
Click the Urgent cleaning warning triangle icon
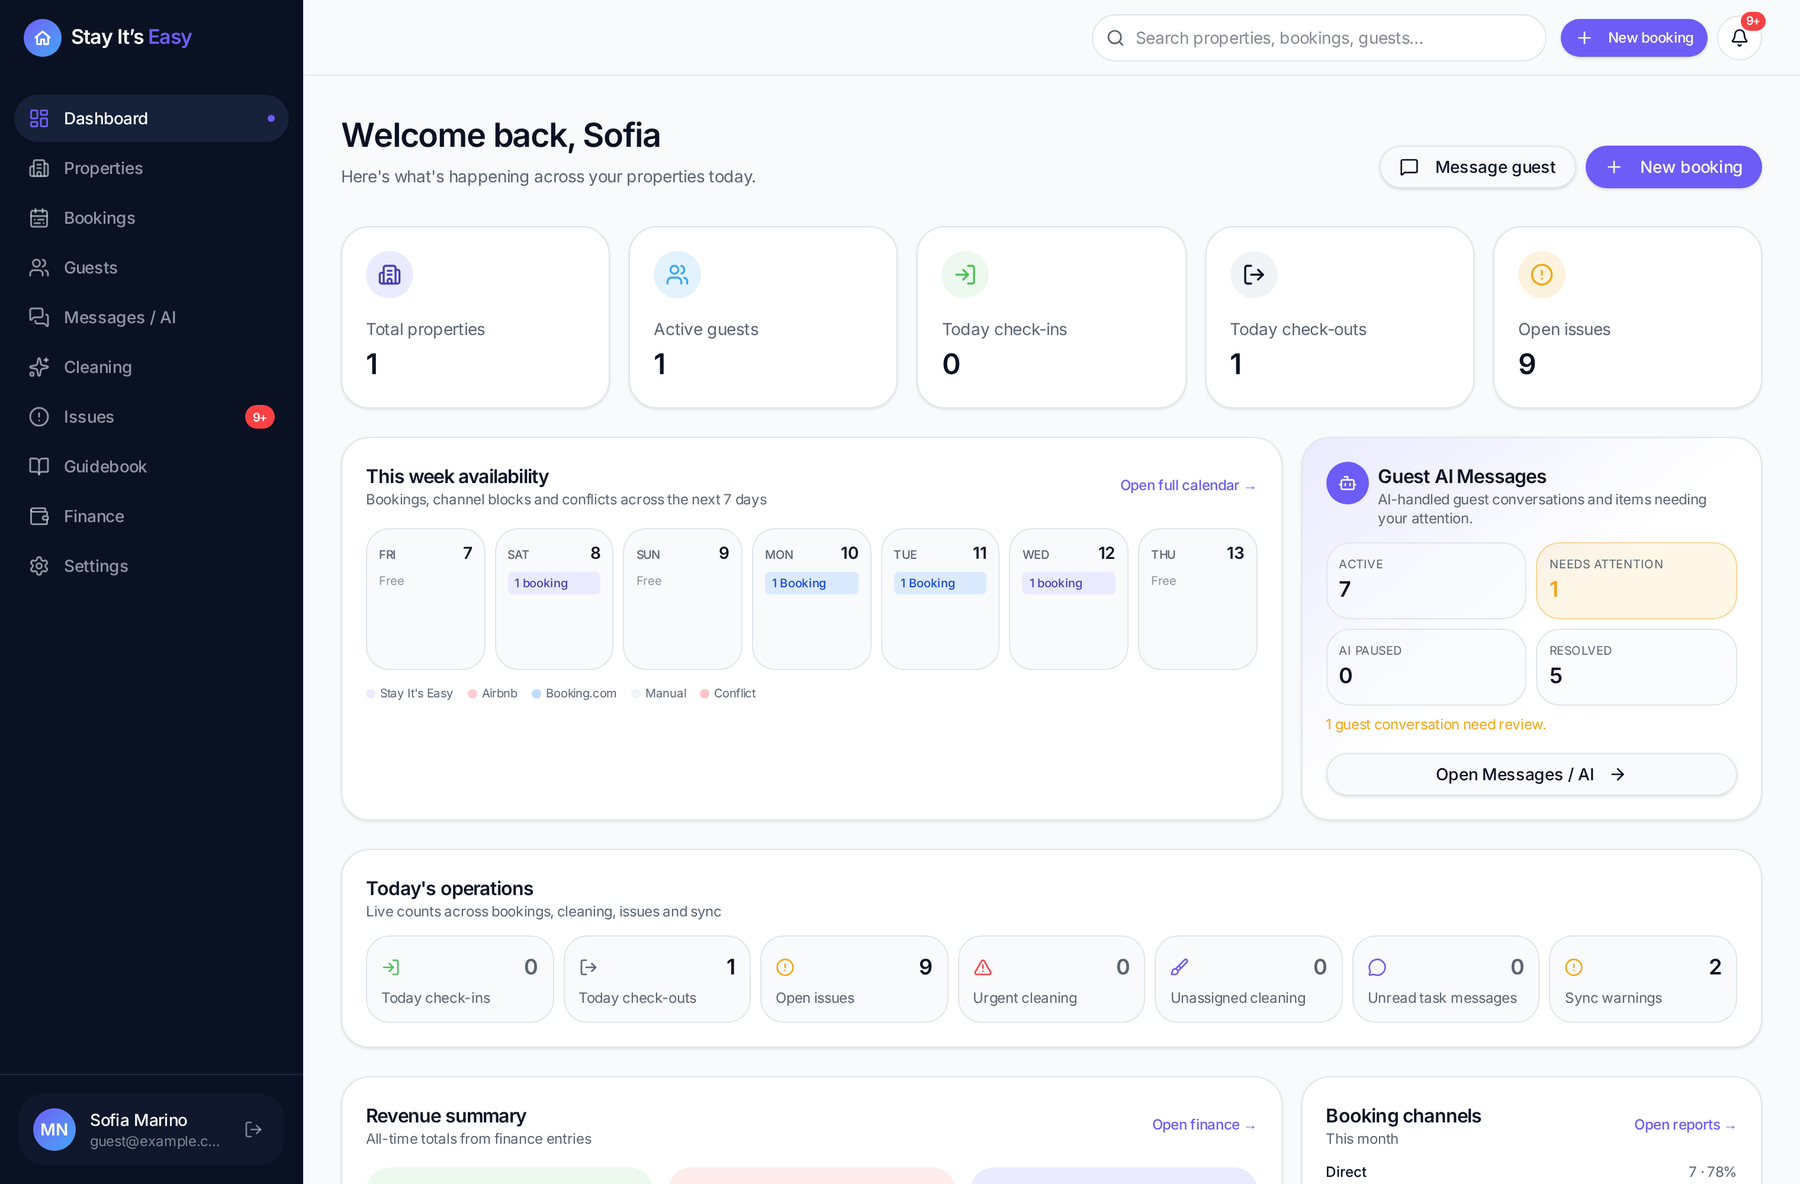tap(982, 967)
